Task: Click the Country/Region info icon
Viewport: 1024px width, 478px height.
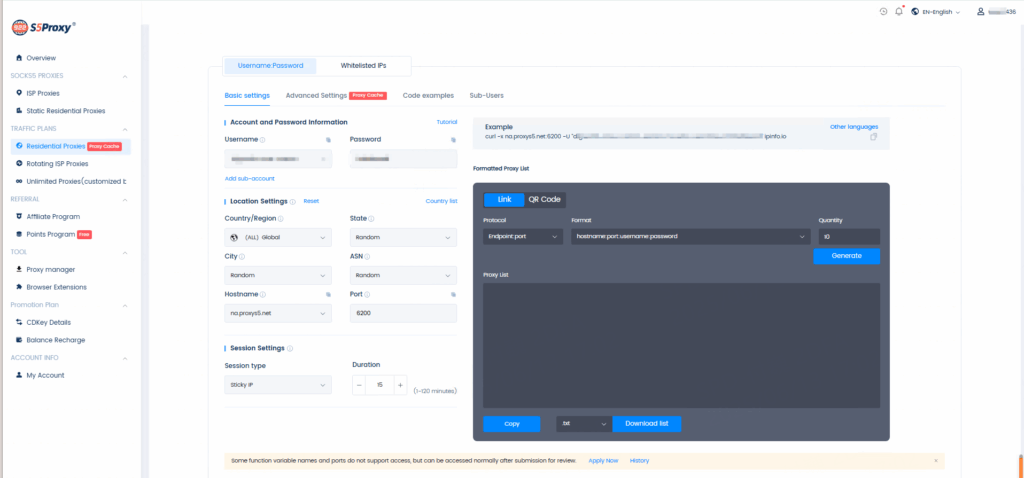Action: coord(280,219)
